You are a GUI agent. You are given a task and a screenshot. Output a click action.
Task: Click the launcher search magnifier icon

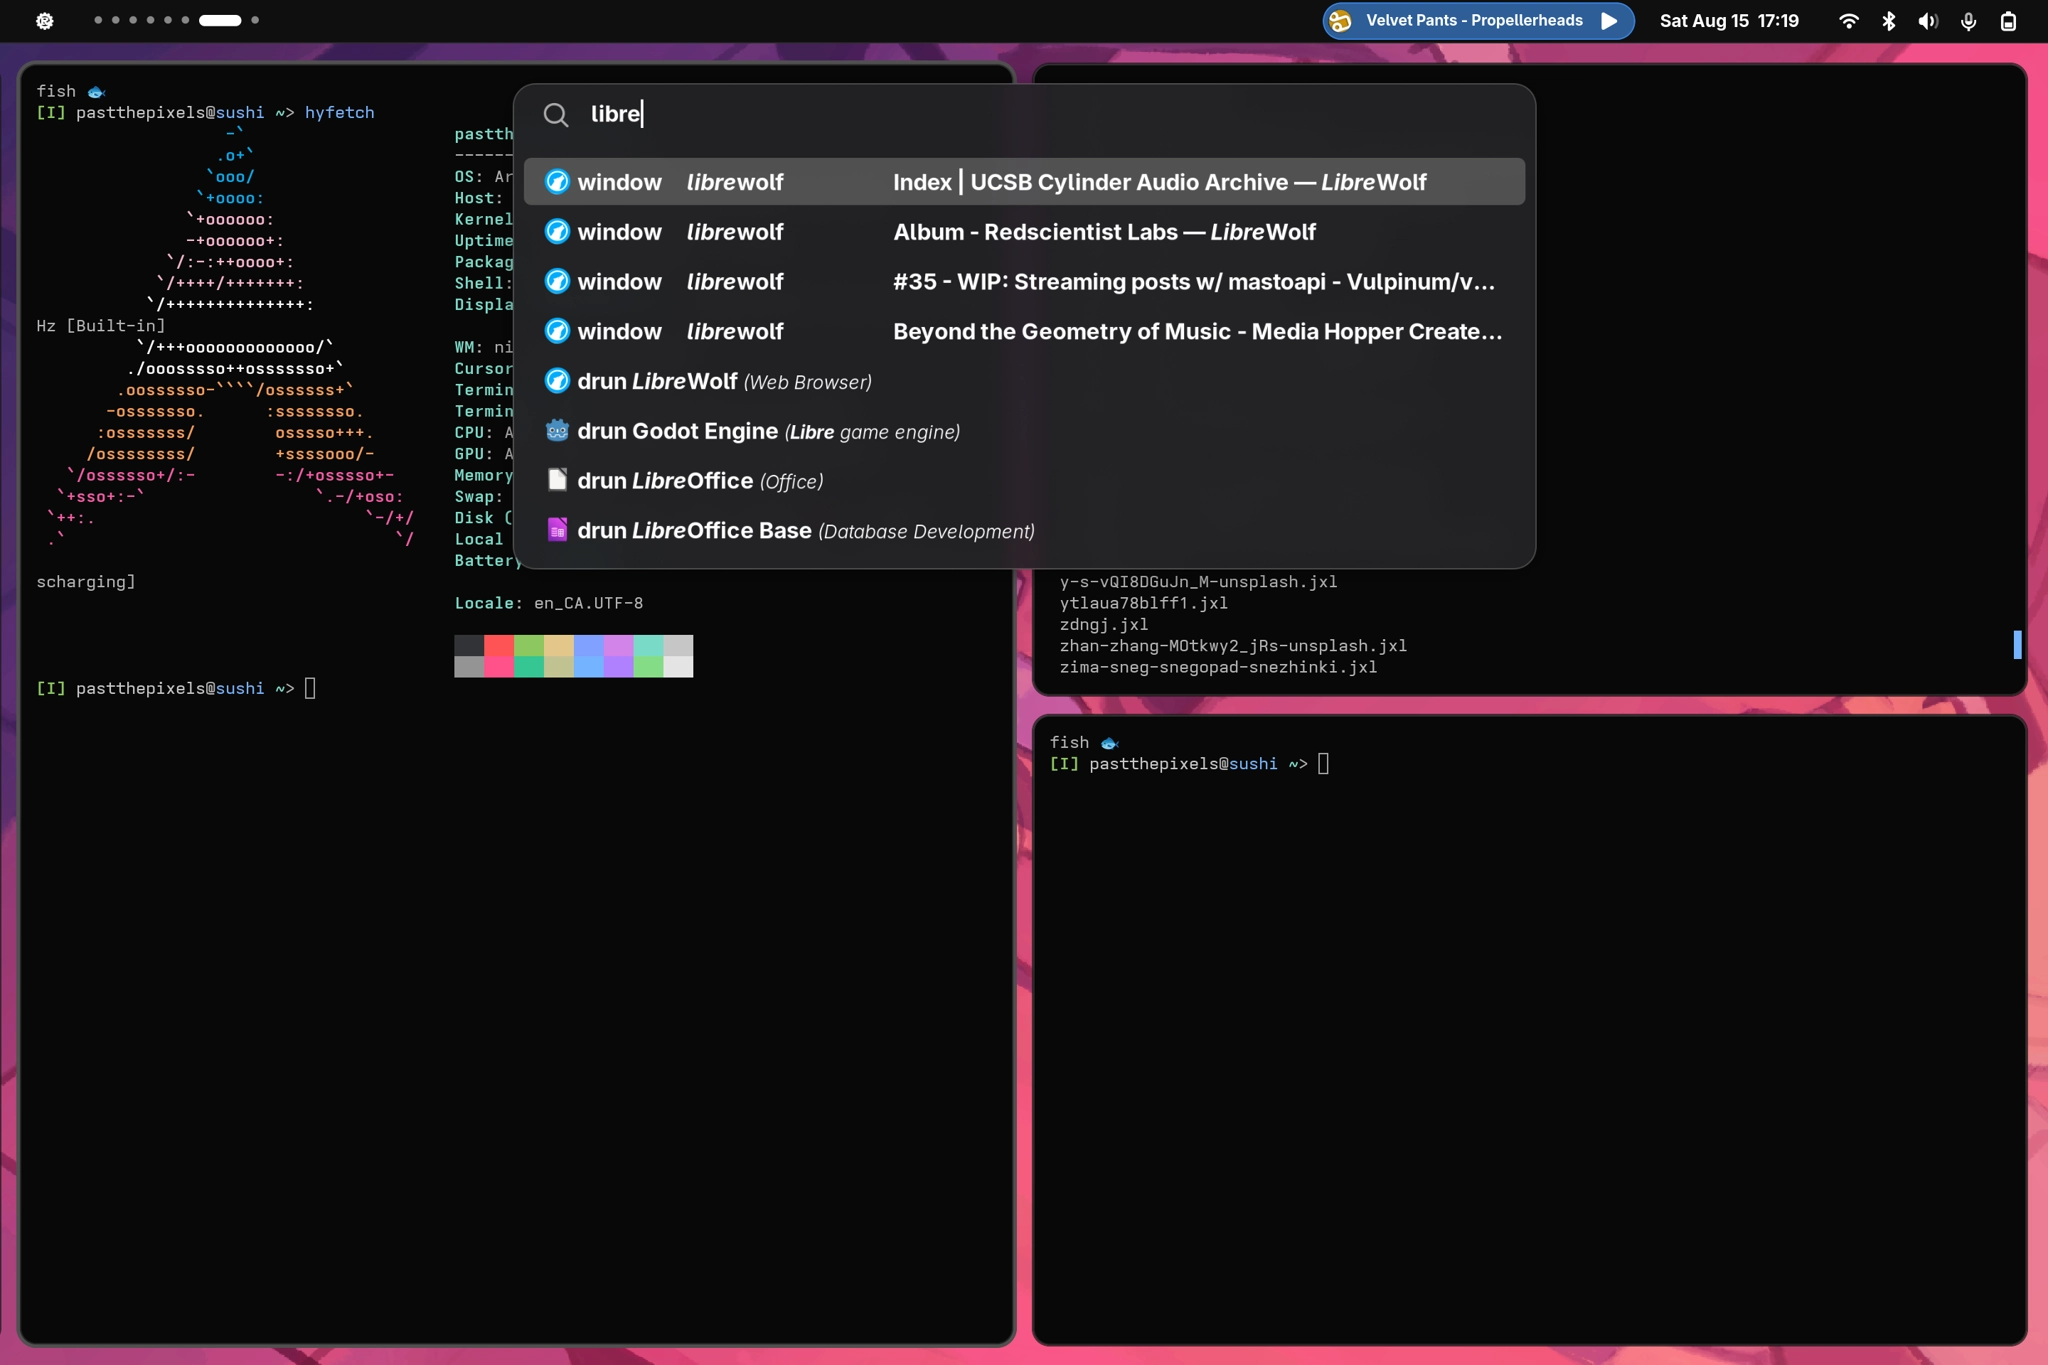click(x=556, y=115)
